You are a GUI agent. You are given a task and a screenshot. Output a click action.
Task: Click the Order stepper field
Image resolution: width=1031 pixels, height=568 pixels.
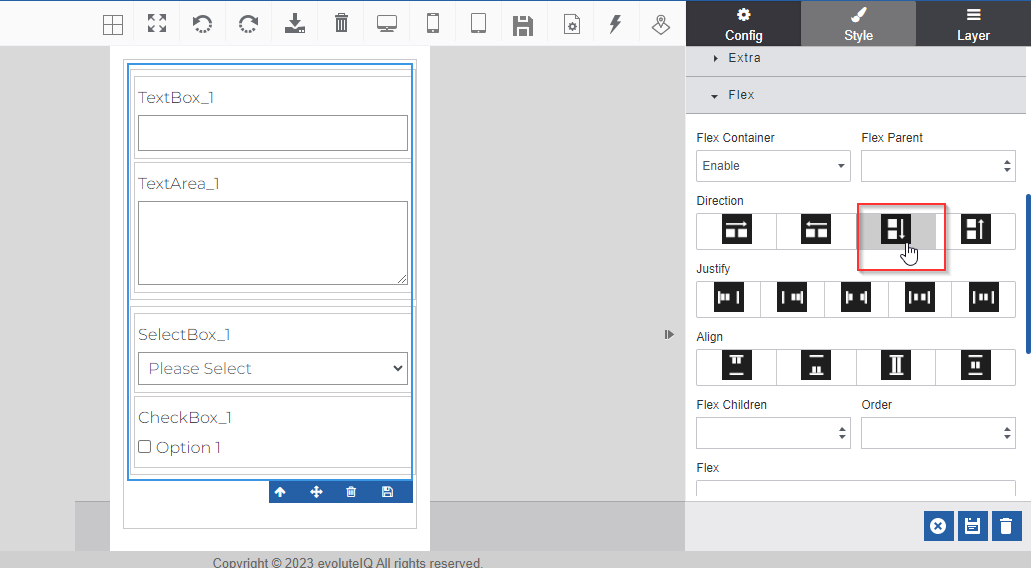tap(938, 433)
